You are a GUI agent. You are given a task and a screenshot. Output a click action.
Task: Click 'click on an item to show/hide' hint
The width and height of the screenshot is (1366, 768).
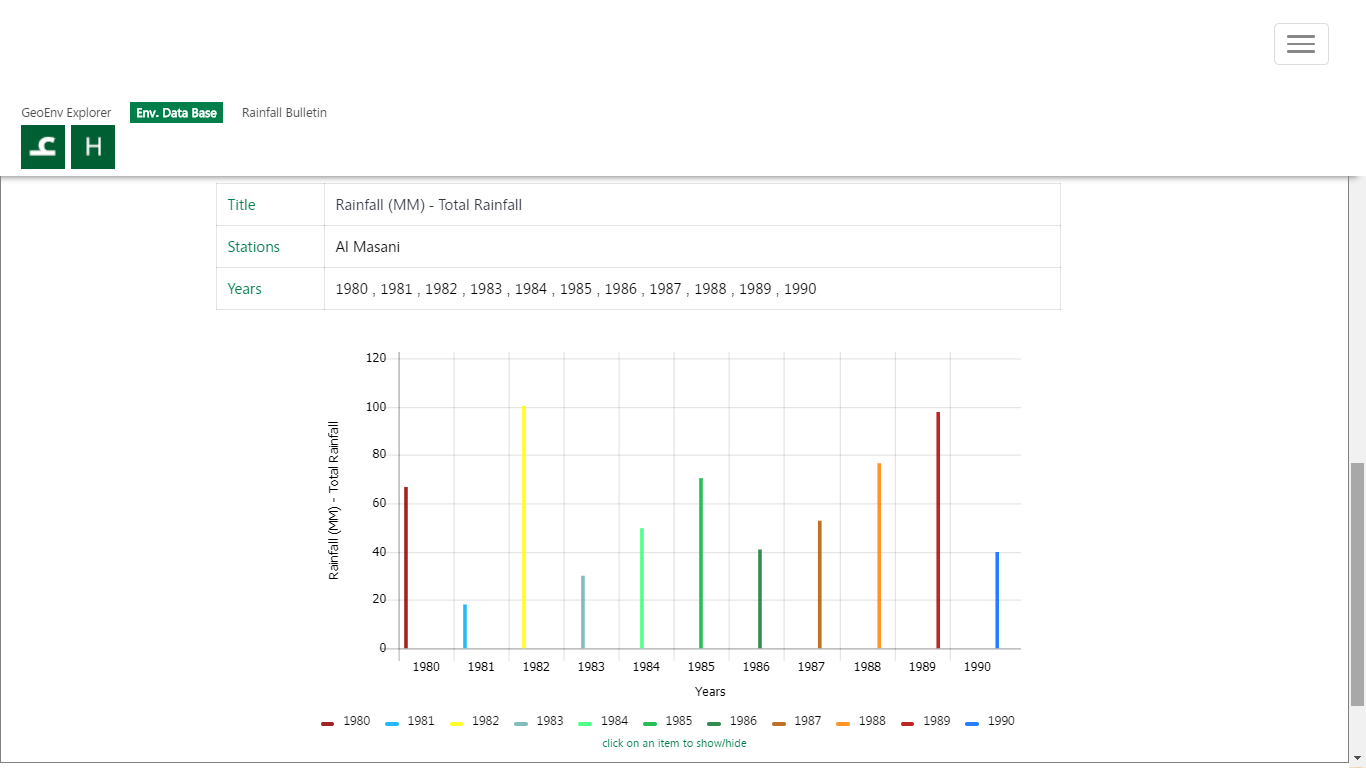674,743
